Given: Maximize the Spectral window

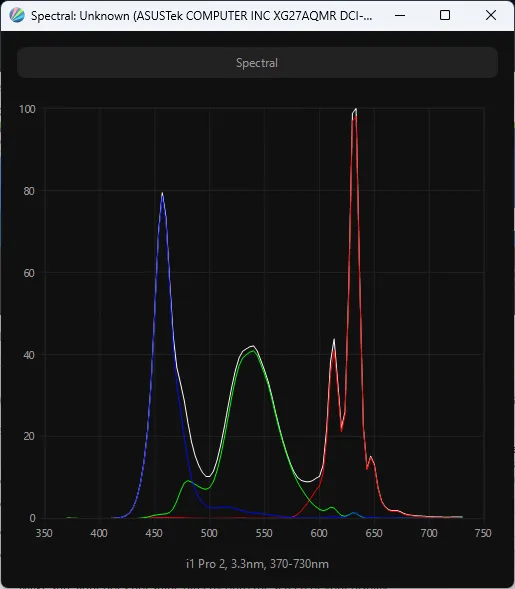Looking at the screenshot, I should tap(445, 15).
